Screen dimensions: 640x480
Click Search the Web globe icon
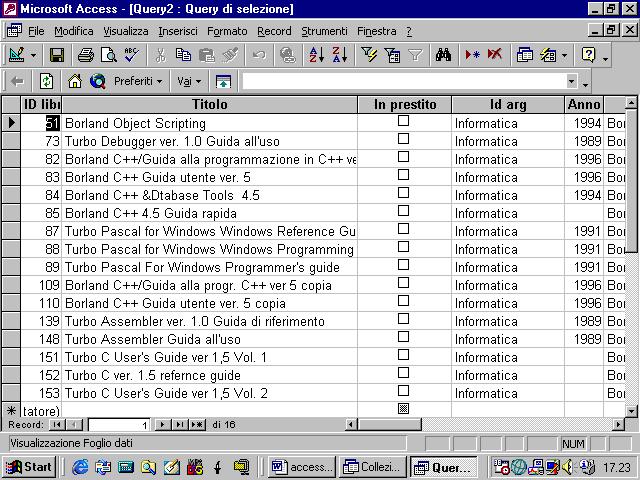[98, 81]
